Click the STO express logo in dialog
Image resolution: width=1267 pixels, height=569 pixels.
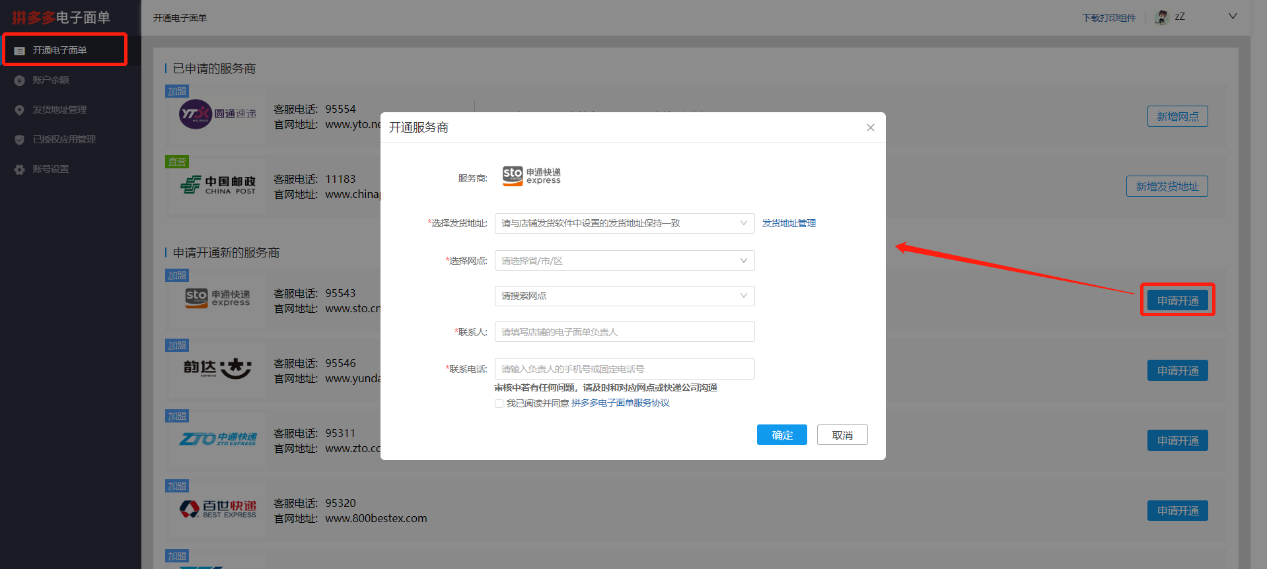tap(531, 176)
